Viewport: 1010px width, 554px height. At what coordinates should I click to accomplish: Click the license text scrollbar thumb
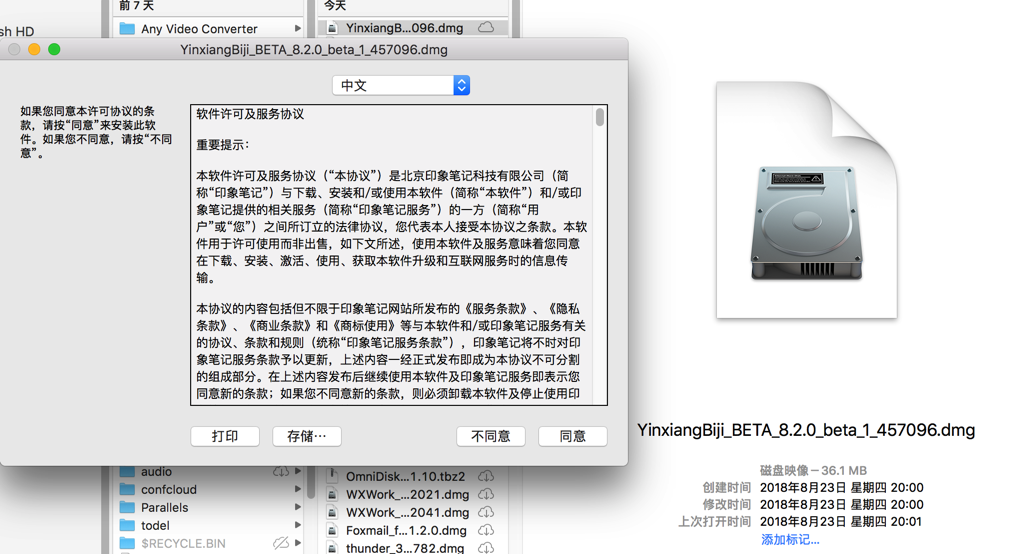tap(600, 117)
